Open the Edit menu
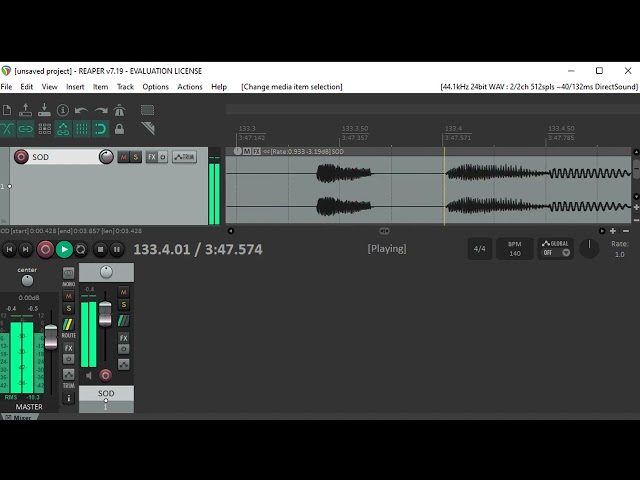The width and height of the screenshot is (640, 480). point(27,87)
